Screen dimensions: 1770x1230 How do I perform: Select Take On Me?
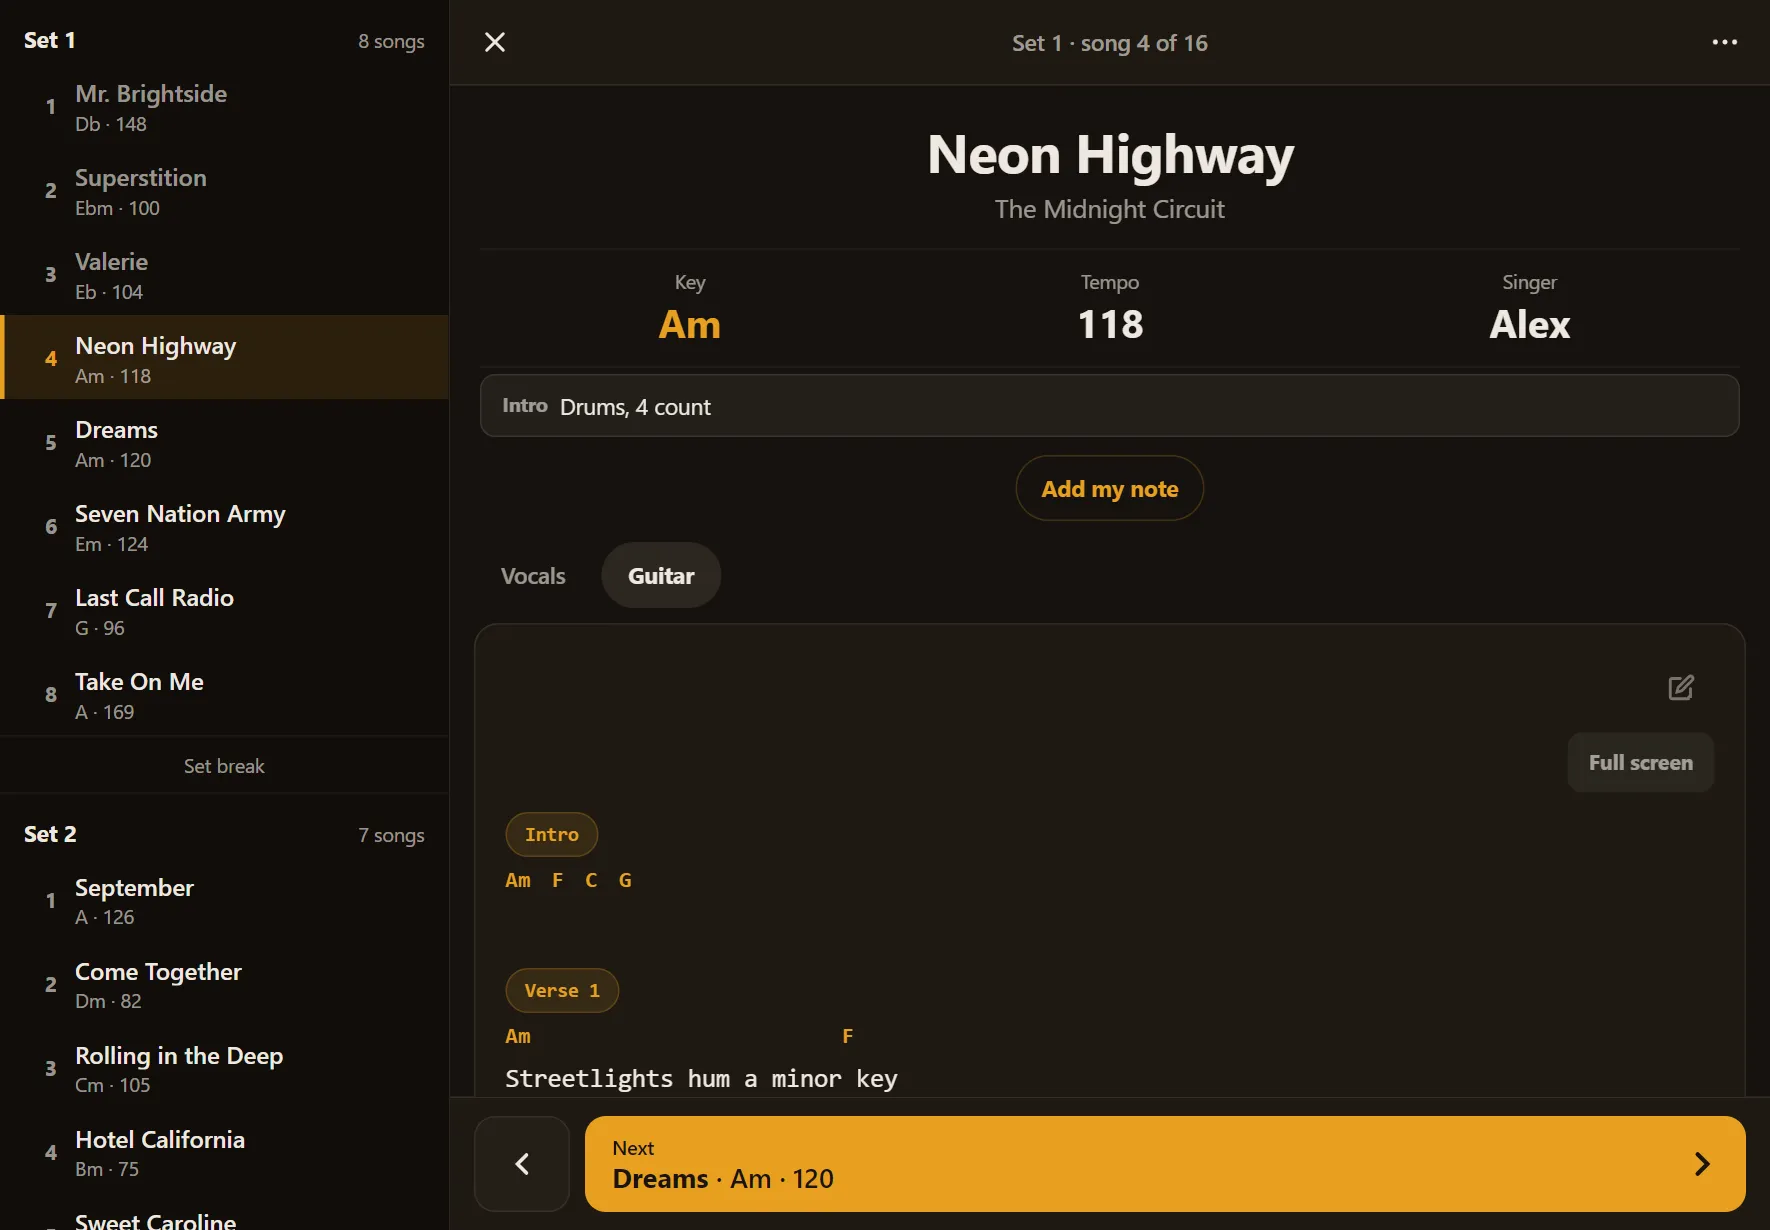224,695
